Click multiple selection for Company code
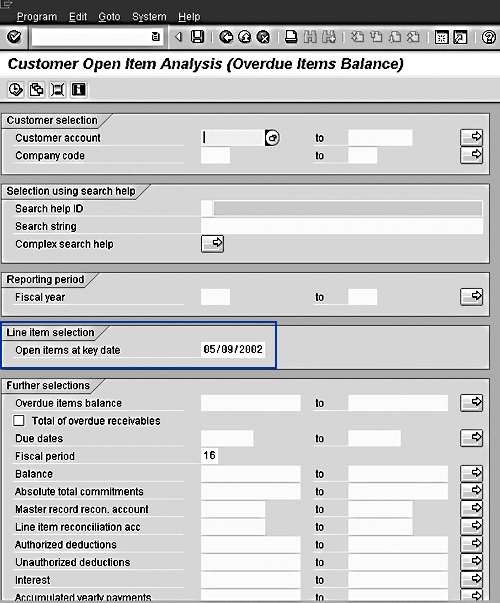 472,155
